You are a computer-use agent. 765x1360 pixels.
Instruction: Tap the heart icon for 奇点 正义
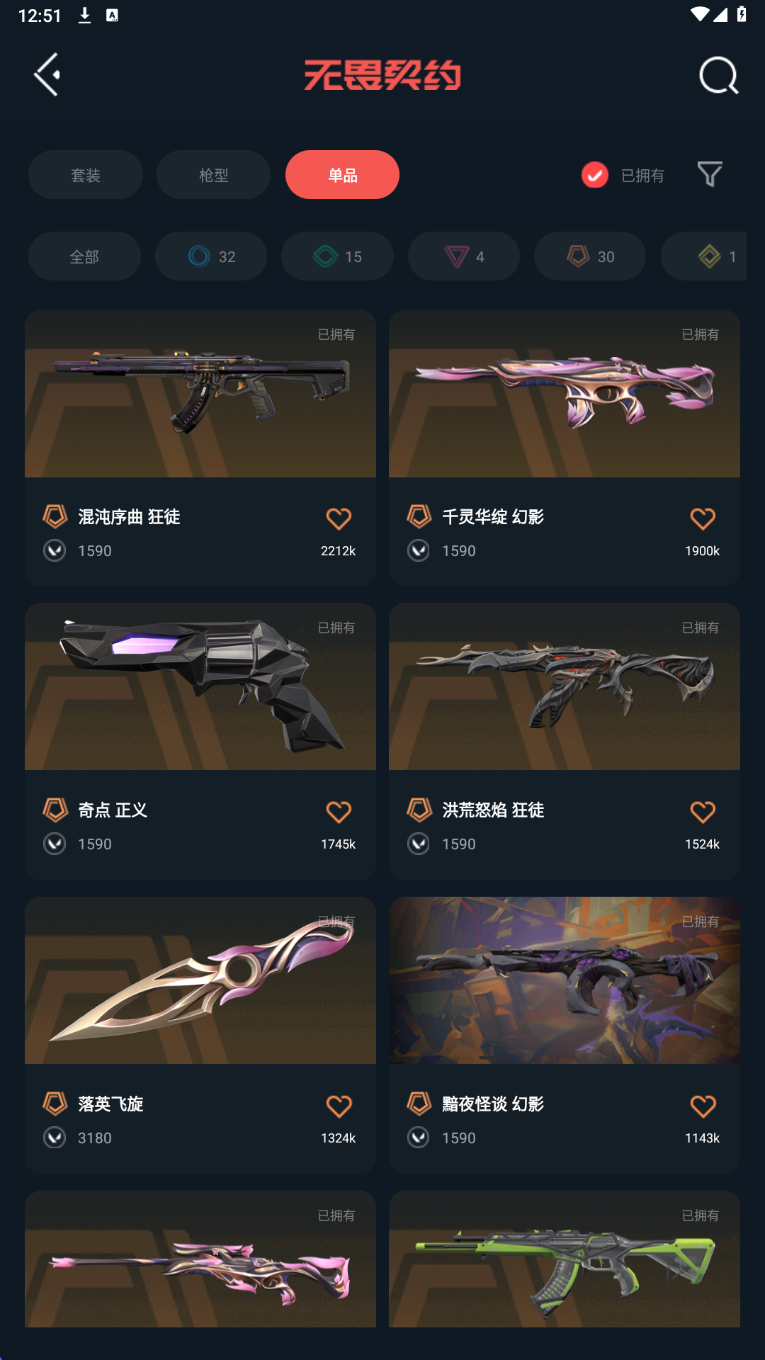coord(339,811)
